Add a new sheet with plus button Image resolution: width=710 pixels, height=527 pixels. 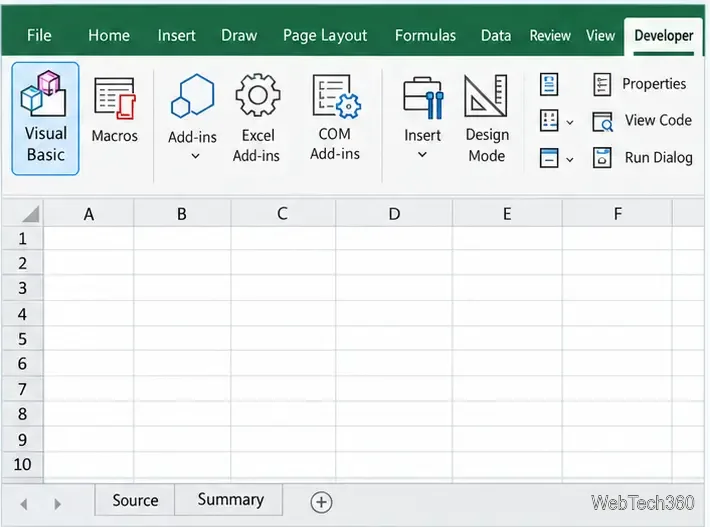coord(321,502)
